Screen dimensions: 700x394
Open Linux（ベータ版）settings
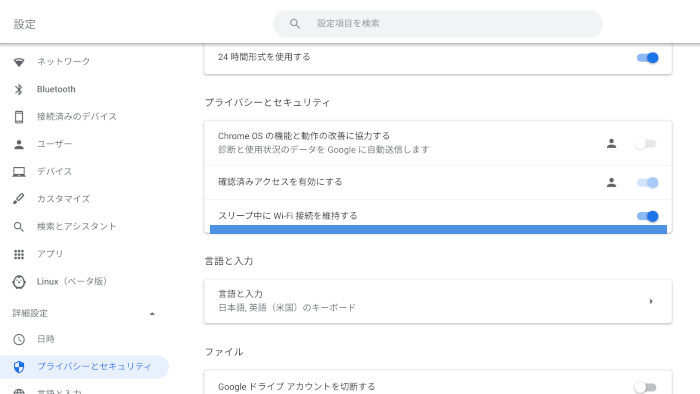click(72, 282)
